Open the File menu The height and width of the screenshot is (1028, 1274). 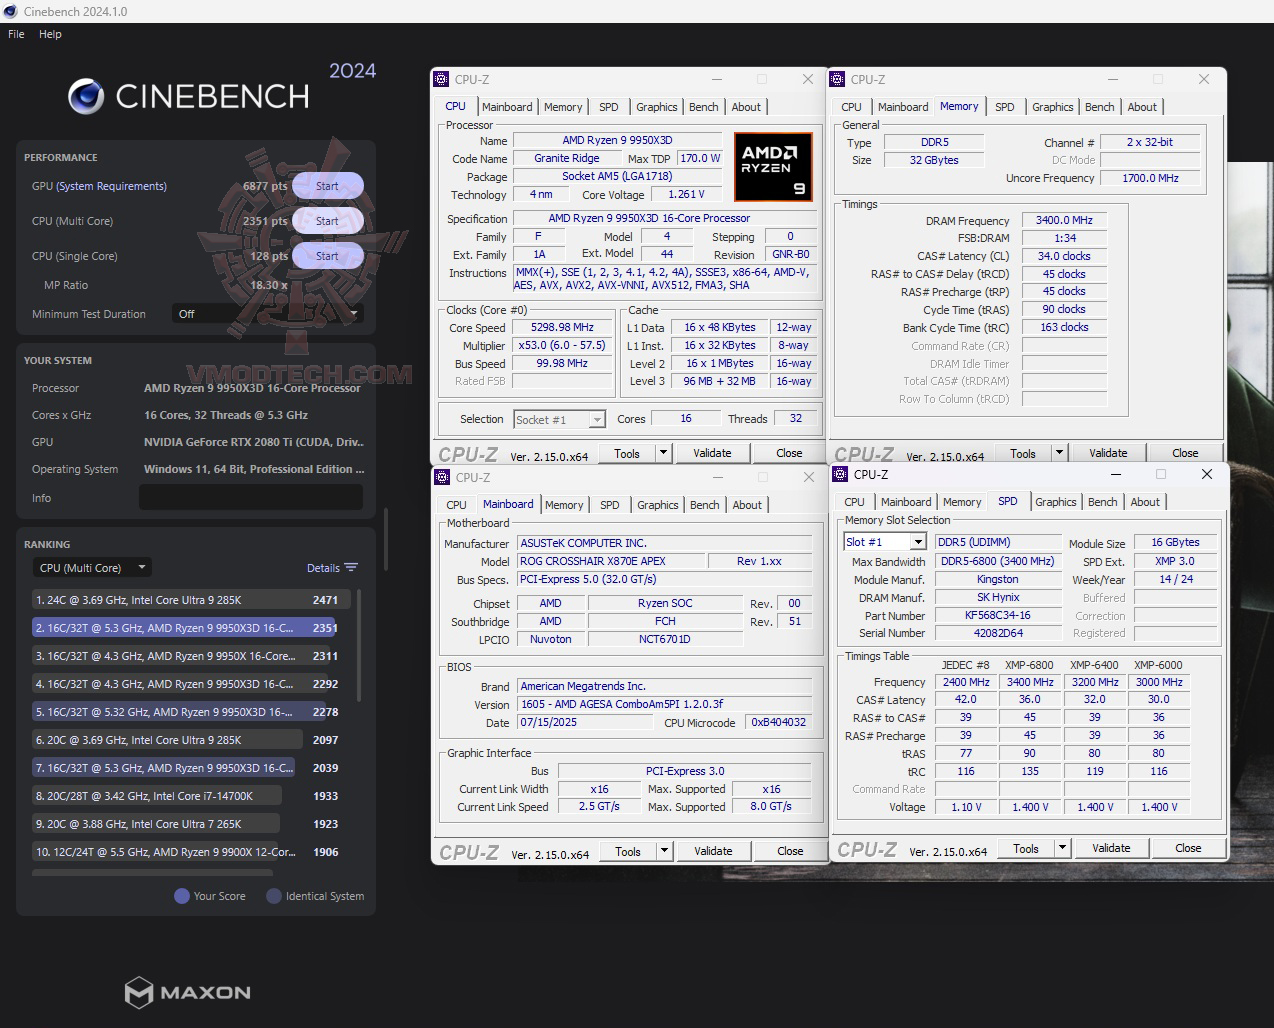click(15, 33)
